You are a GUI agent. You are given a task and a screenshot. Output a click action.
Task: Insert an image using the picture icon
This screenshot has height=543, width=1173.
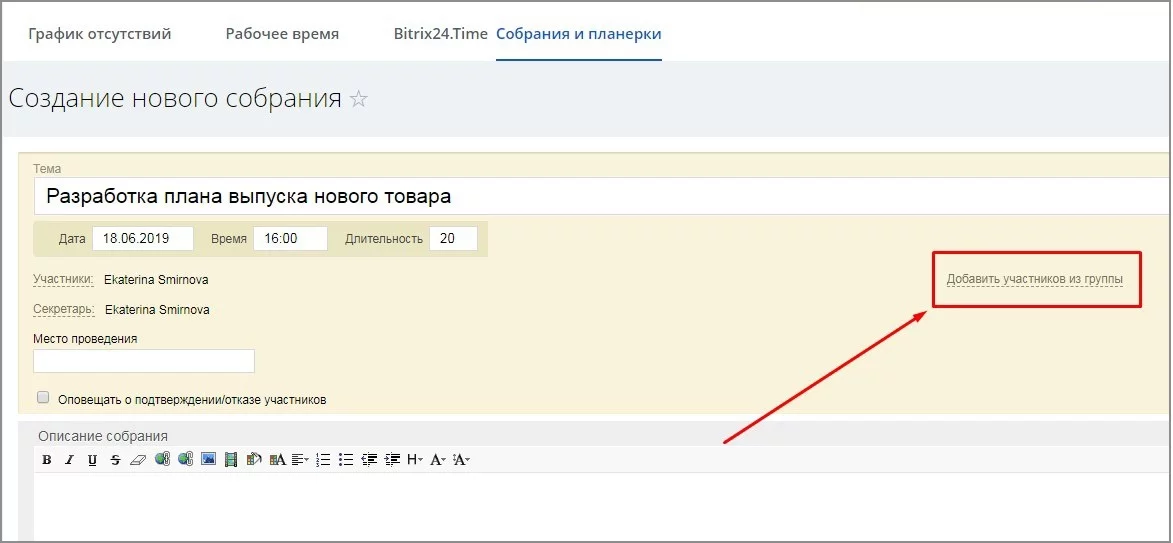[208, 460]
